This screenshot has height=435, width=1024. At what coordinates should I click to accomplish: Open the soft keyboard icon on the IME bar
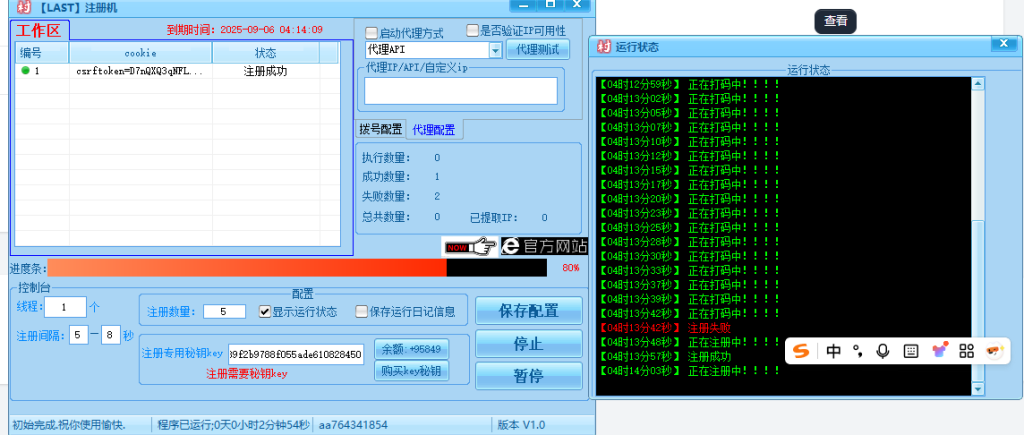point(910,351)
